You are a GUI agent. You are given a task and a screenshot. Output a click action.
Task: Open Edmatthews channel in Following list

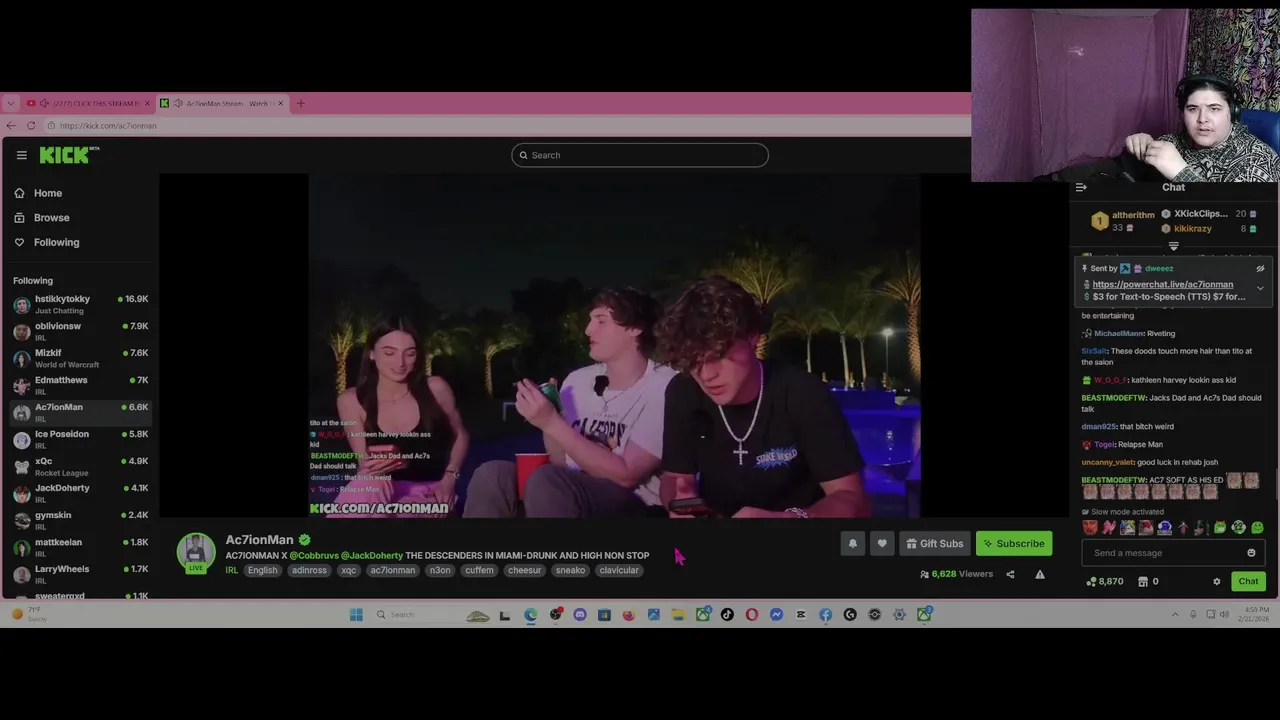80,385
